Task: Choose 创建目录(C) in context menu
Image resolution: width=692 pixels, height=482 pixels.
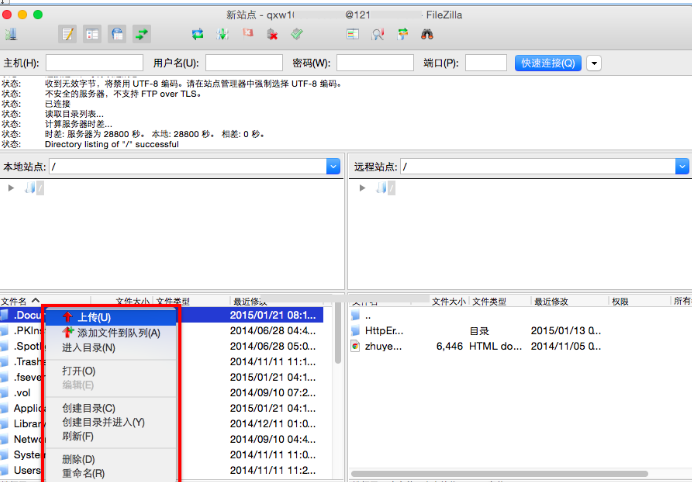Action: 111,408
